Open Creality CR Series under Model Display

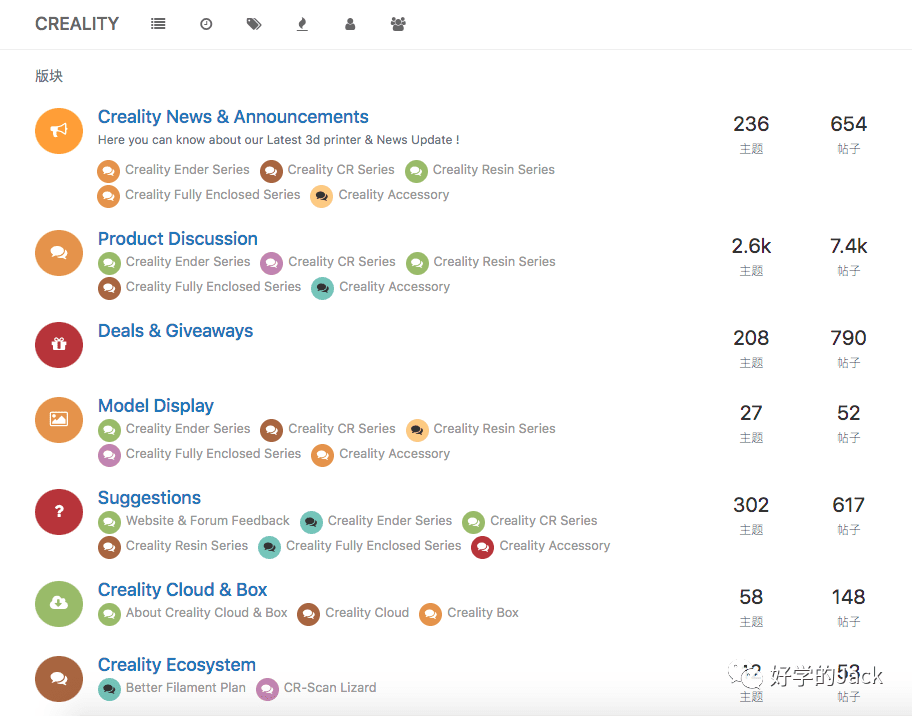[x=341, y=429]
